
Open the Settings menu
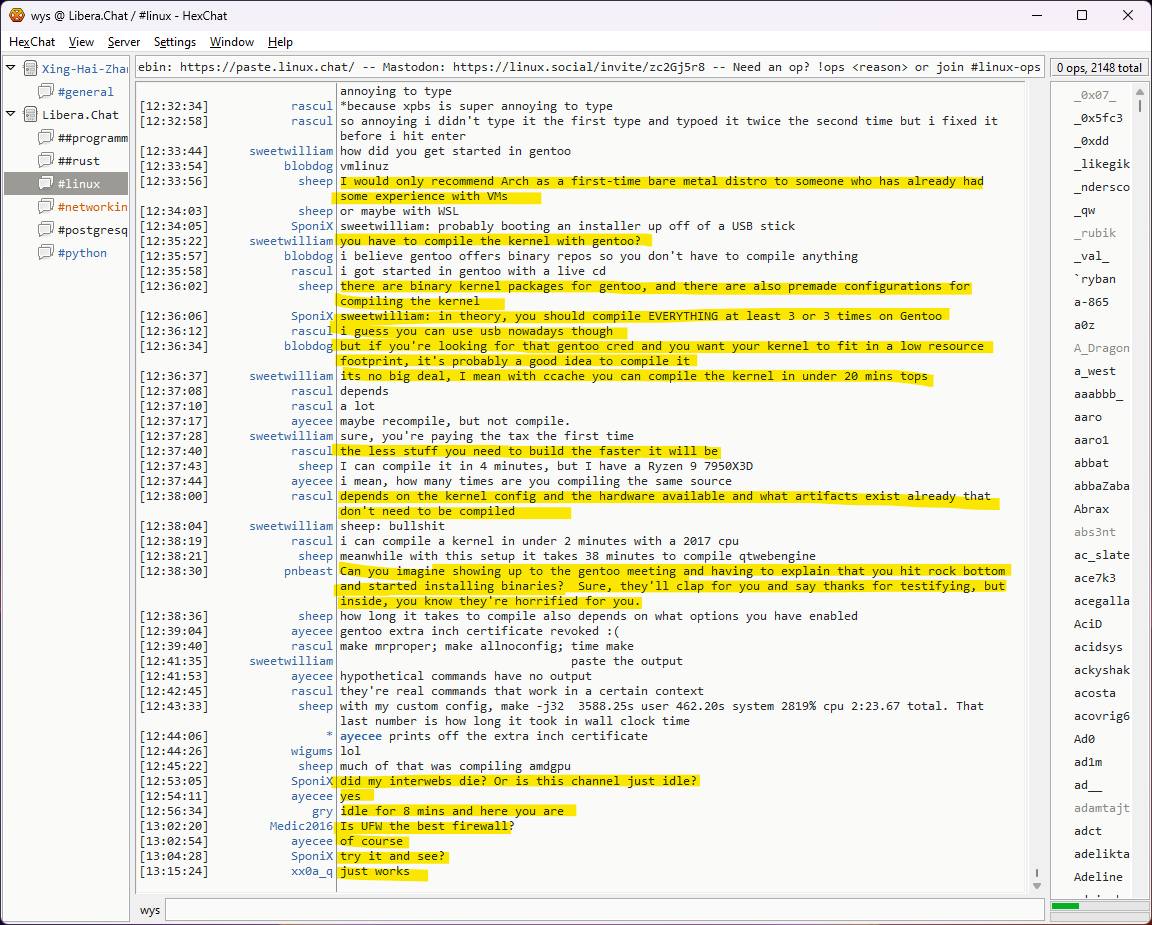coord(175,42)
